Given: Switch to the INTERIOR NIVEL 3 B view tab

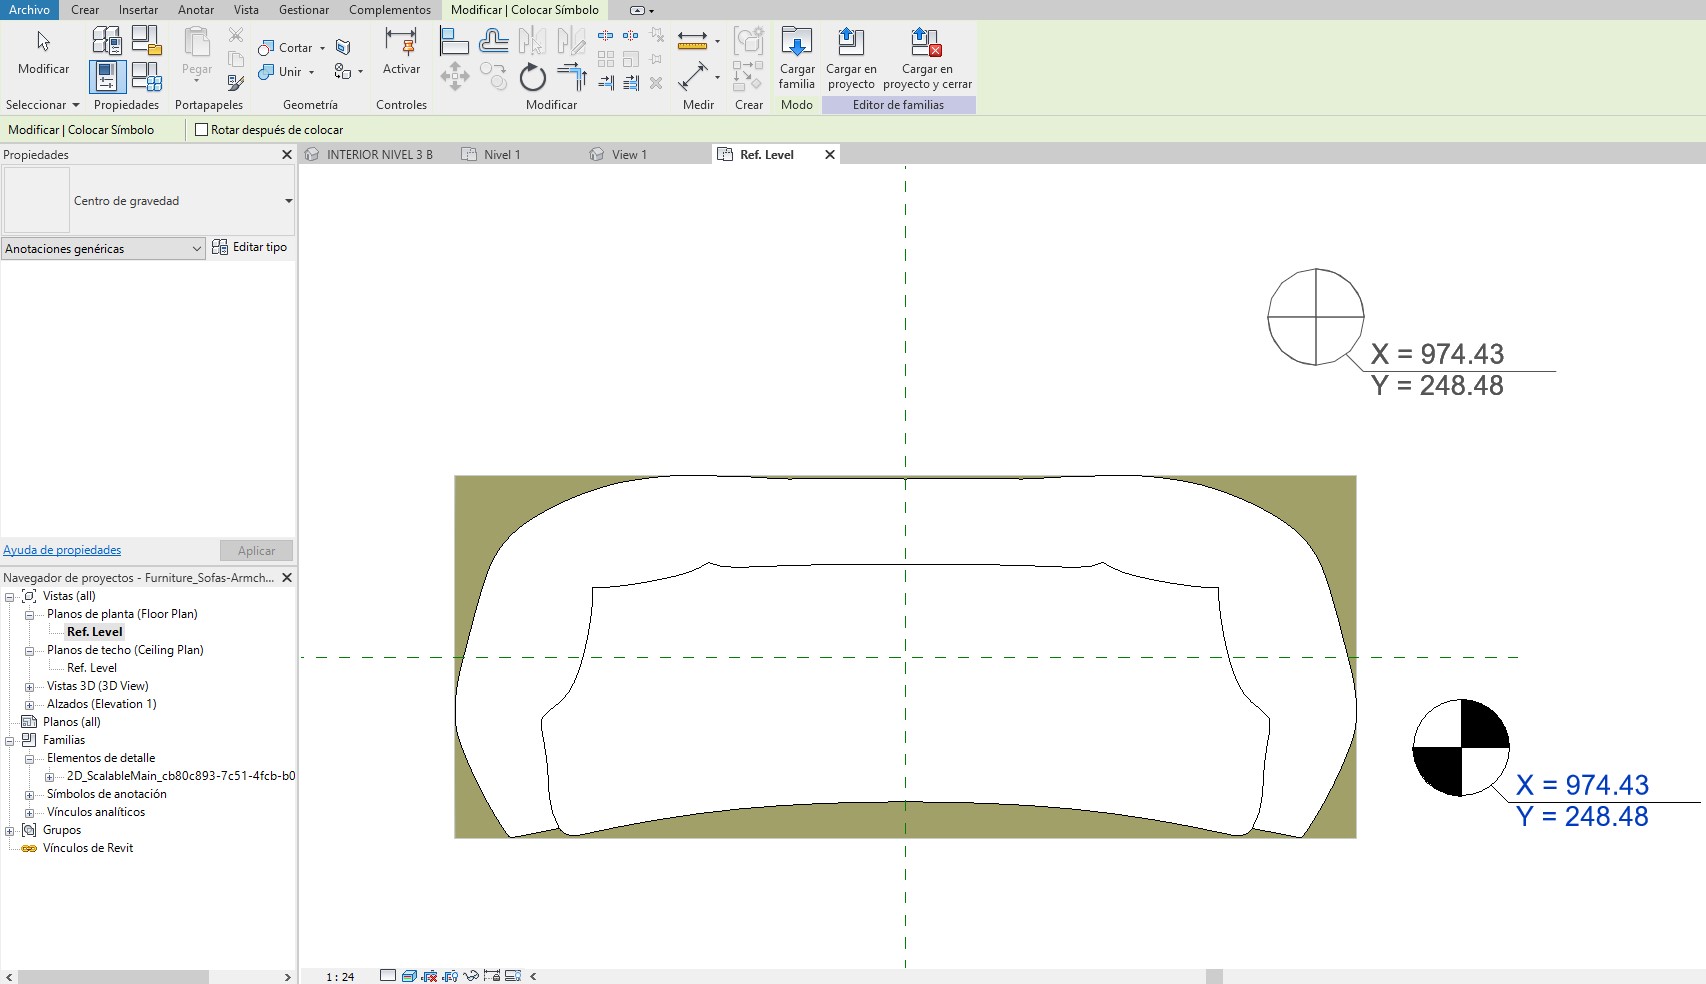Looking at the screenshot, I should tap(379, 155).
